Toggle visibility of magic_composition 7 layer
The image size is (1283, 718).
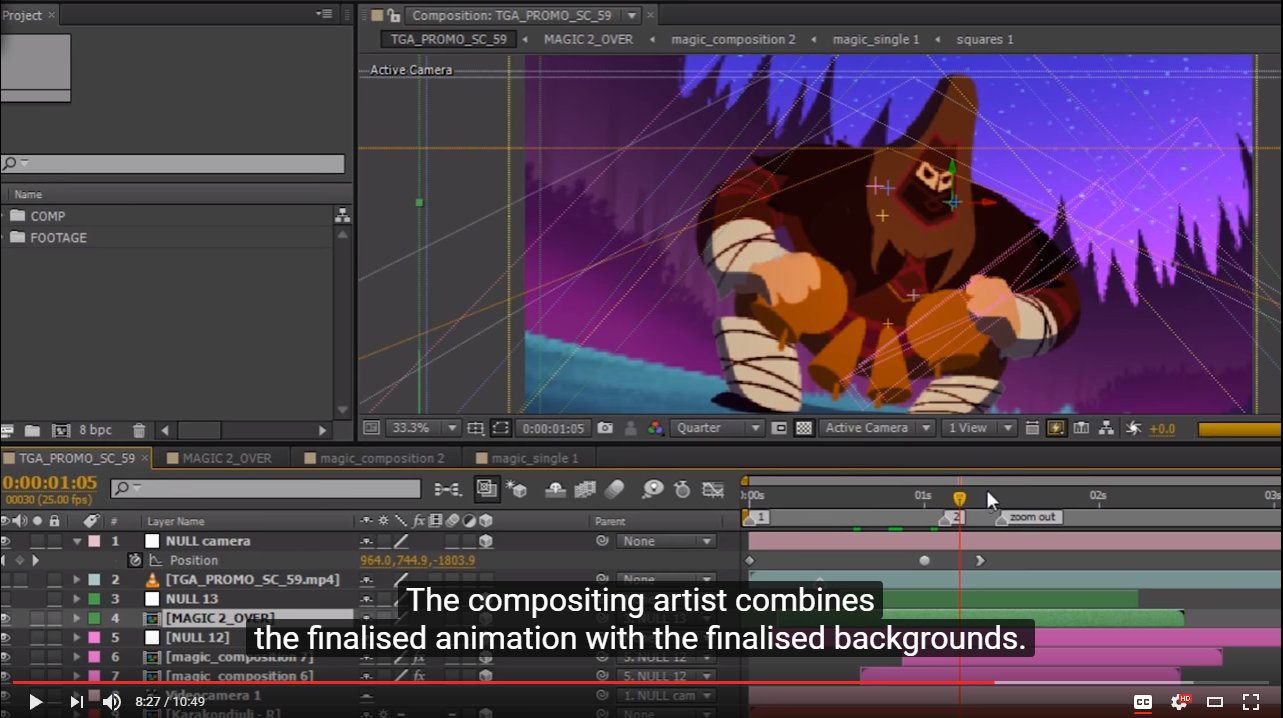point(6,657)
